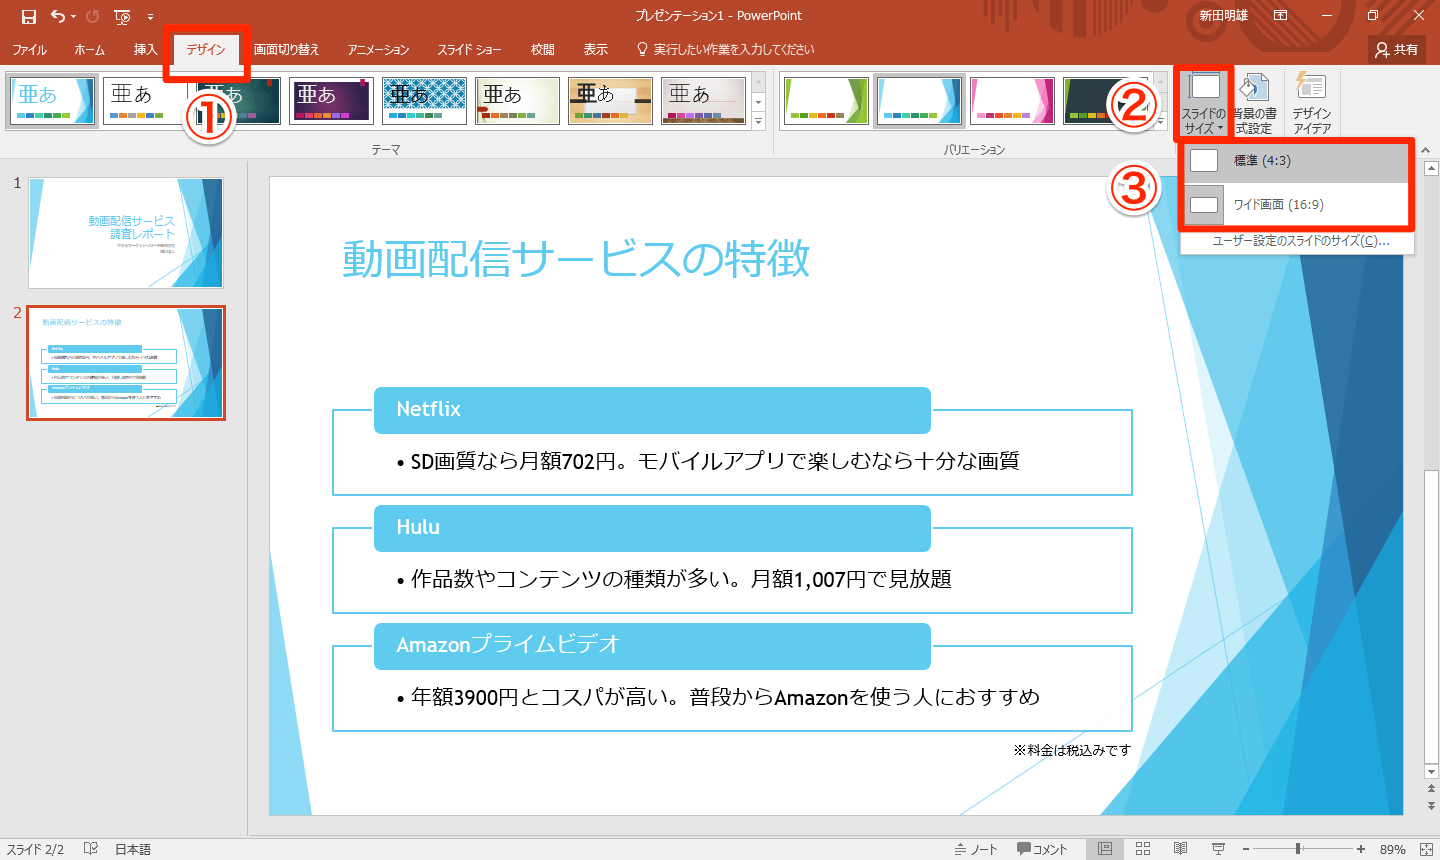Select slide 2 thumbnail in slide panel

pyautogui.click(x=126, y=363)
